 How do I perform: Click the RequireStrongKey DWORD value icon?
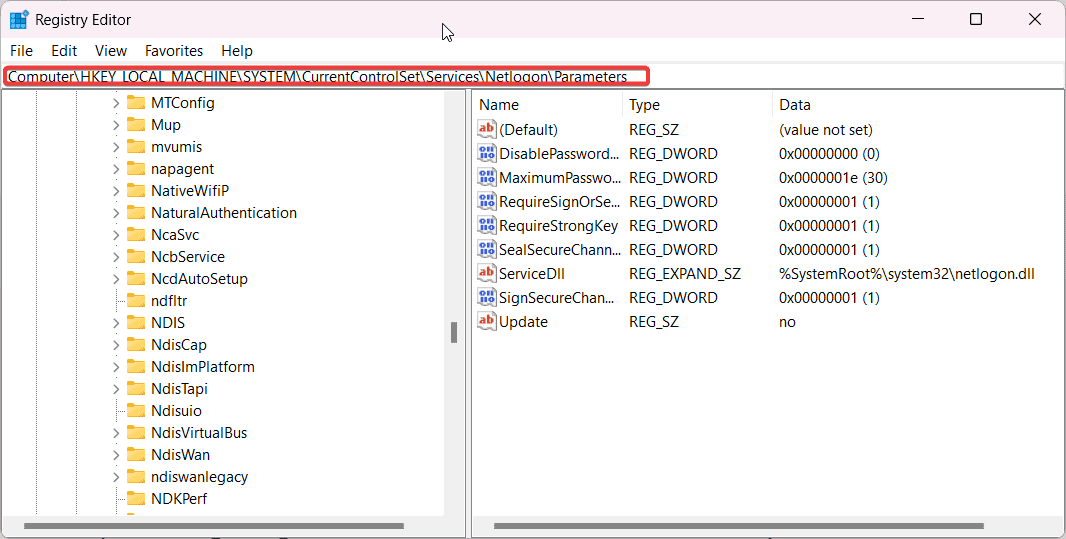pyautogui.click(x=487, y=225)
